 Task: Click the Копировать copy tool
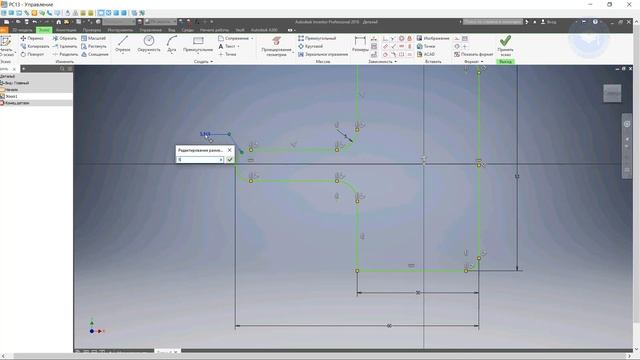click(x=35, y=46)
